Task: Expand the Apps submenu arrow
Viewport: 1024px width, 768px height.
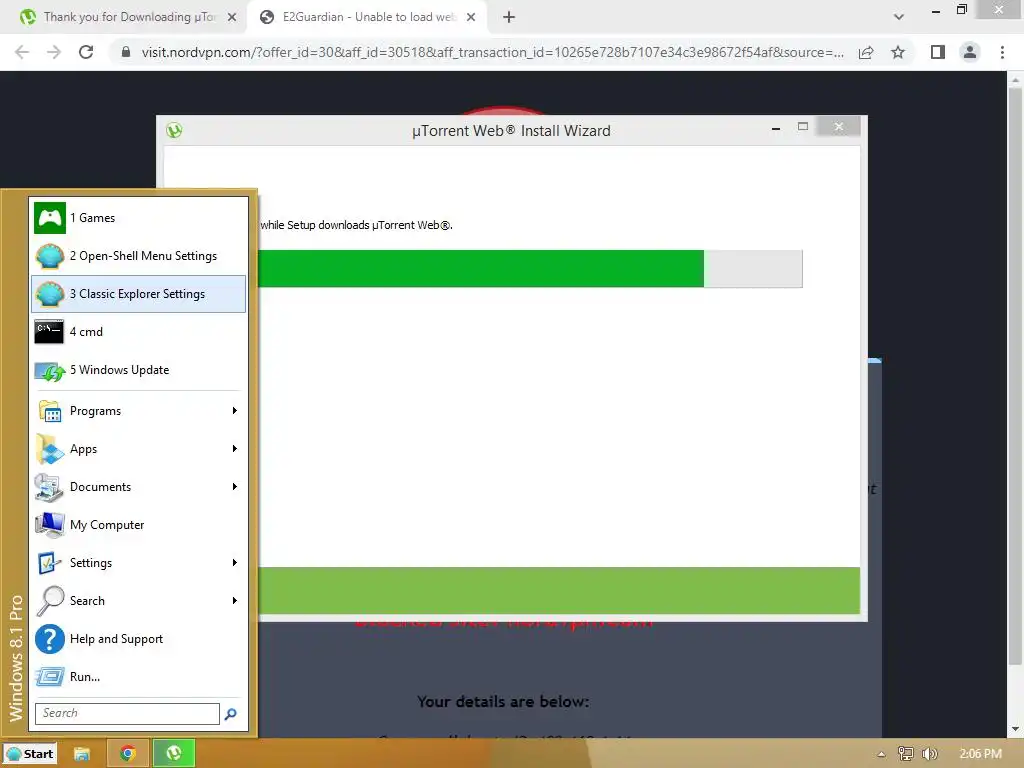Action: 234,449
